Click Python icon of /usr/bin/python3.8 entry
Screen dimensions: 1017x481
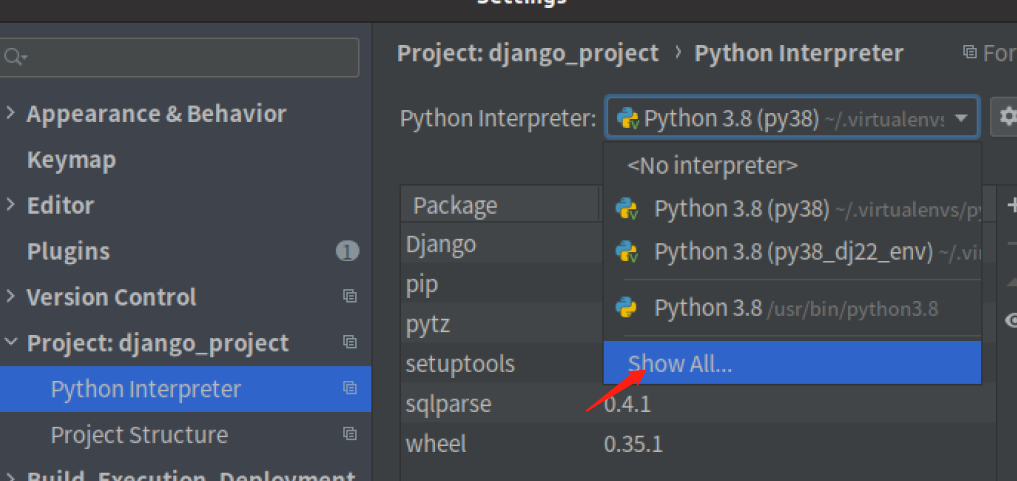click(x=626, y=309)
